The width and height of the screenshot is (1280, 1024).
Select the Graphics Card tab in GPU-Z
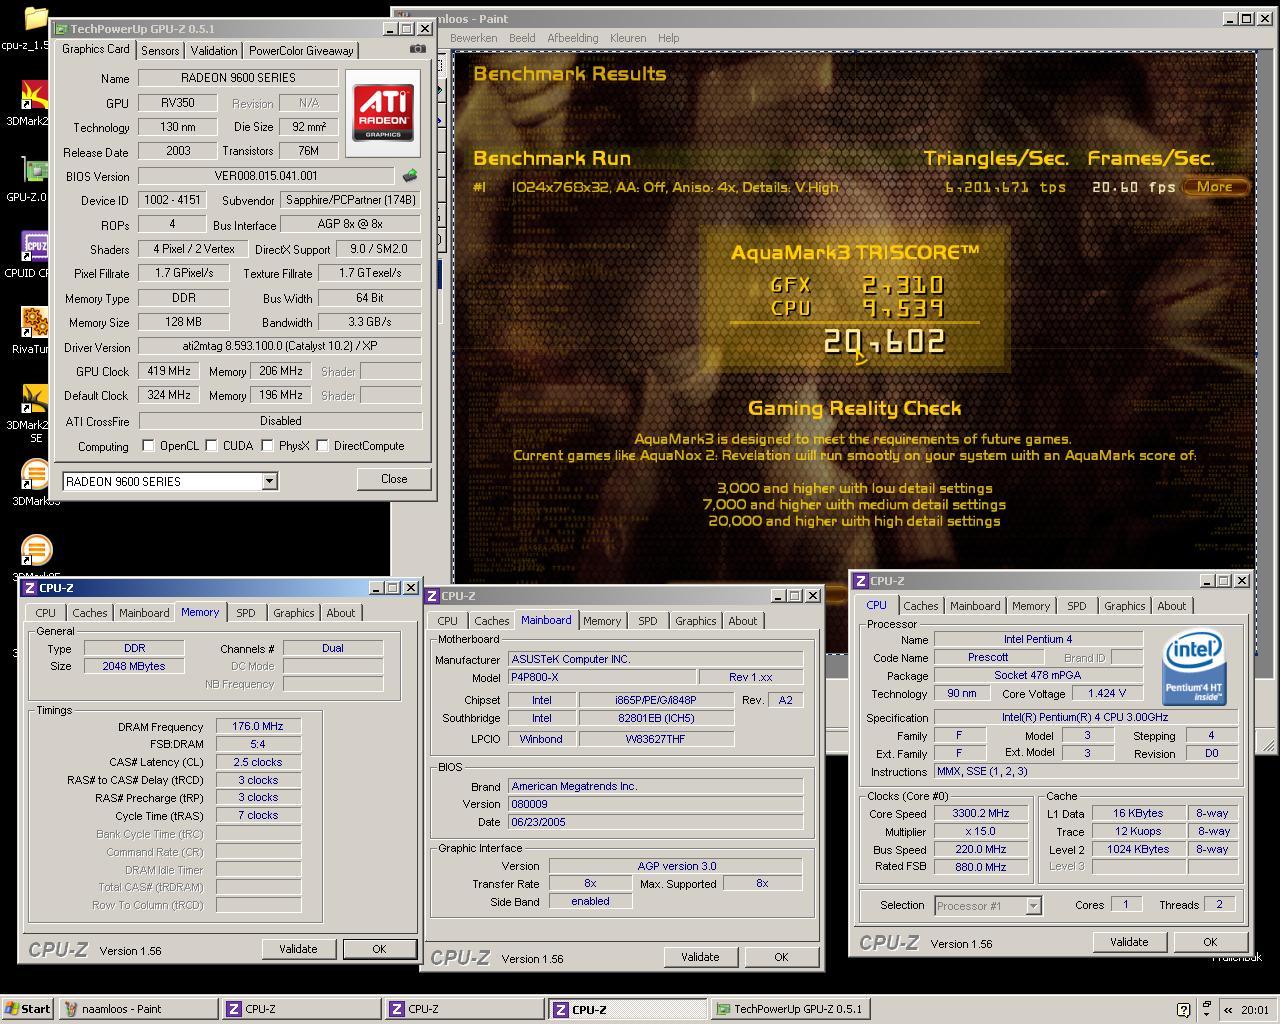[96, 49]
